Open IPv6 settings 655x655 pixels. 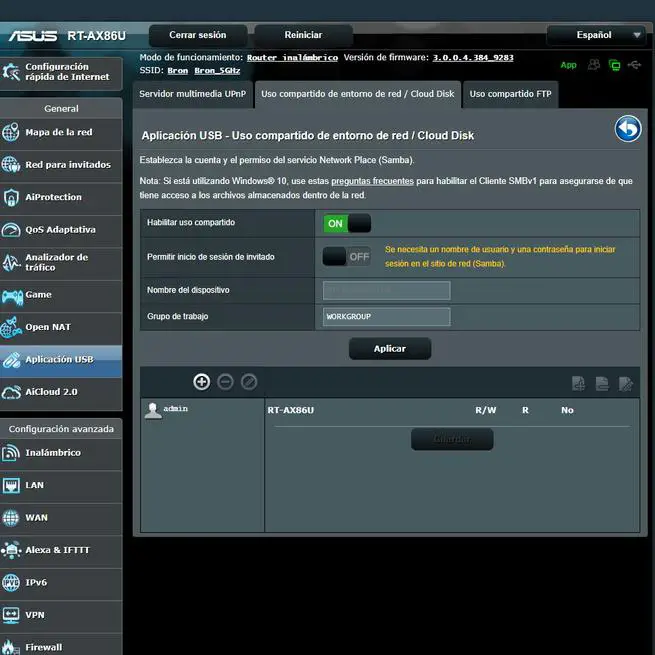(61, 583)
